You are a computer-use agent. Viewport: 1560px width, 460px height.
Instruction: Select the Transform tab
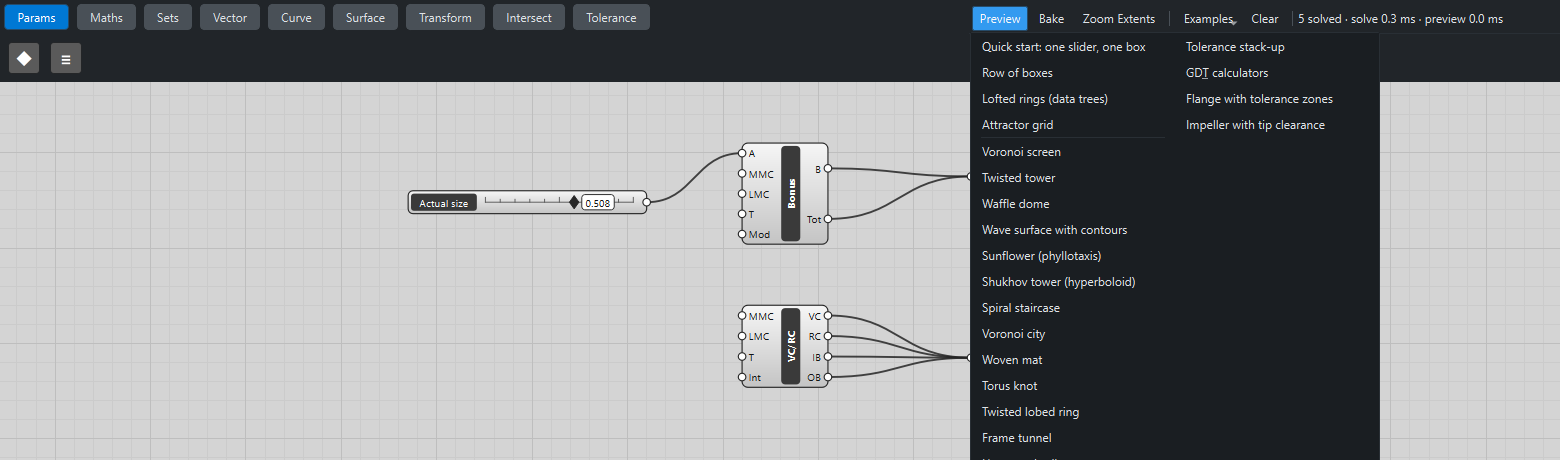coord(445,17)
